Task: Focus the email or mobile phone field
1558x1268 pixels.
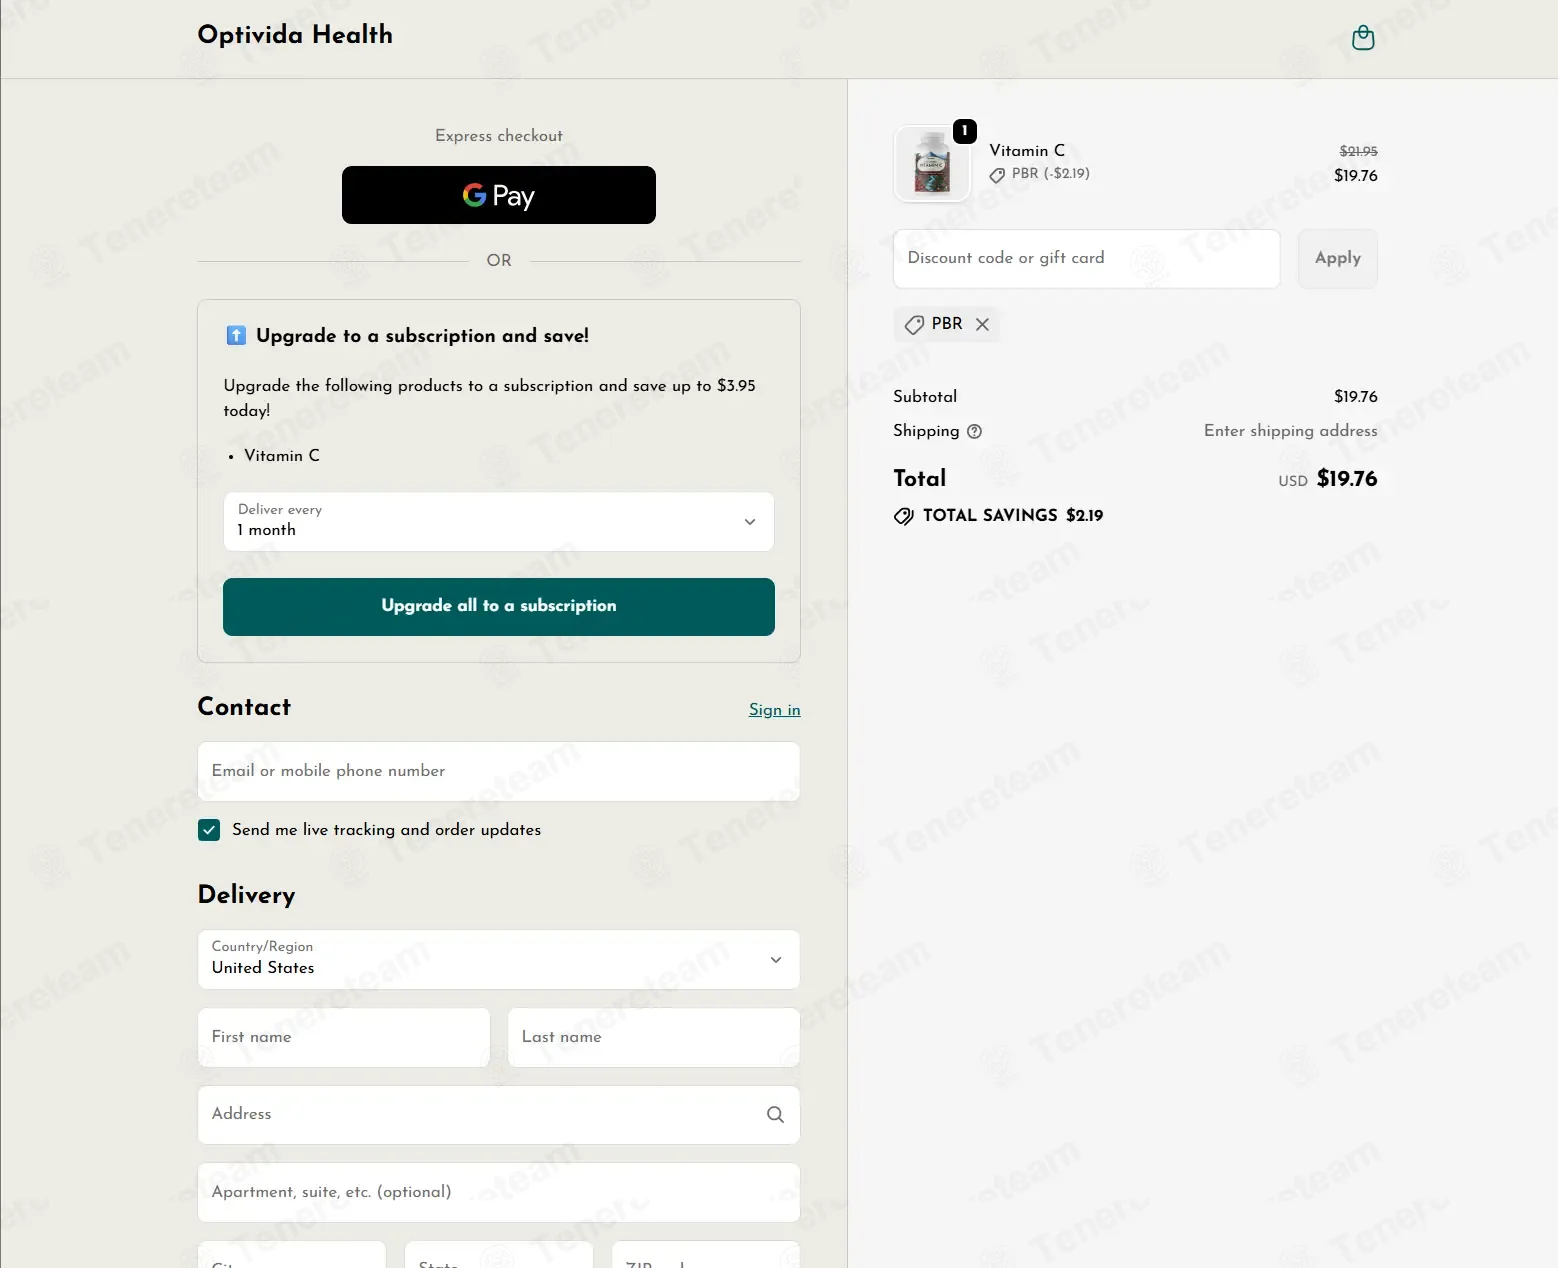Action: tap(499, 771)
